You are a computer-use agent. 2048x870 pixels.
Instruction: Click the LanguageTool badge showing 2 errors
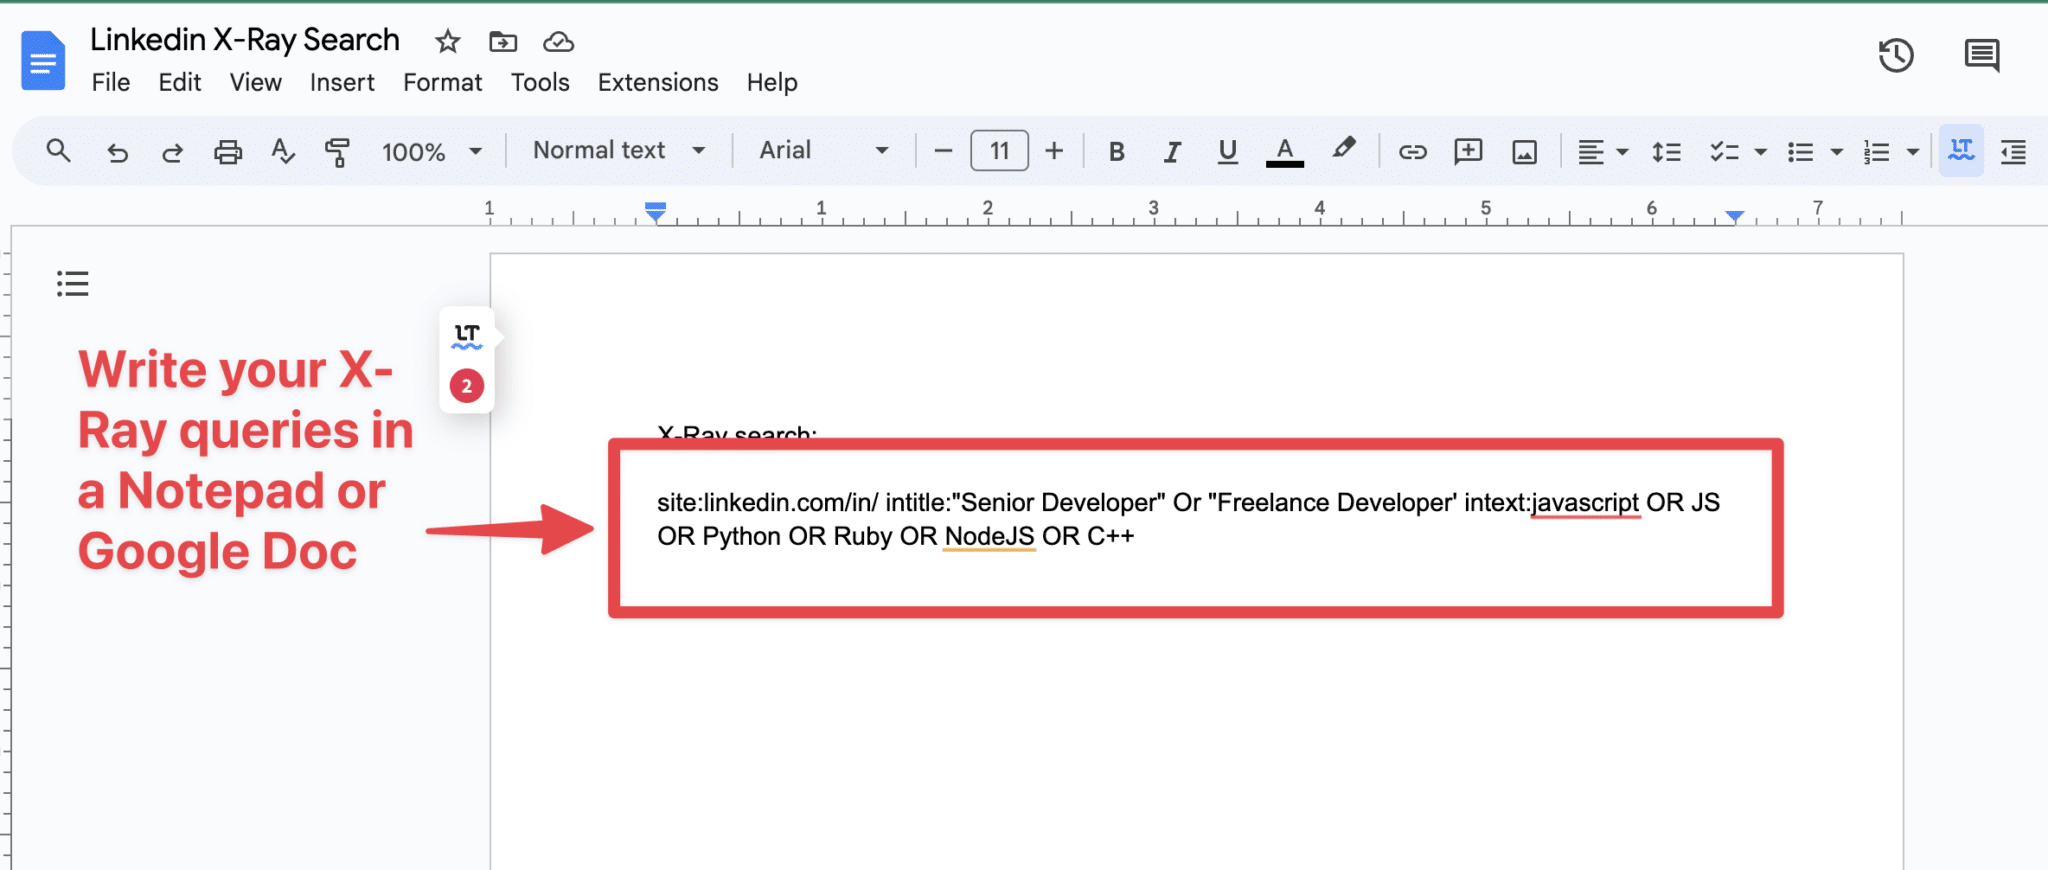[467, 386]
